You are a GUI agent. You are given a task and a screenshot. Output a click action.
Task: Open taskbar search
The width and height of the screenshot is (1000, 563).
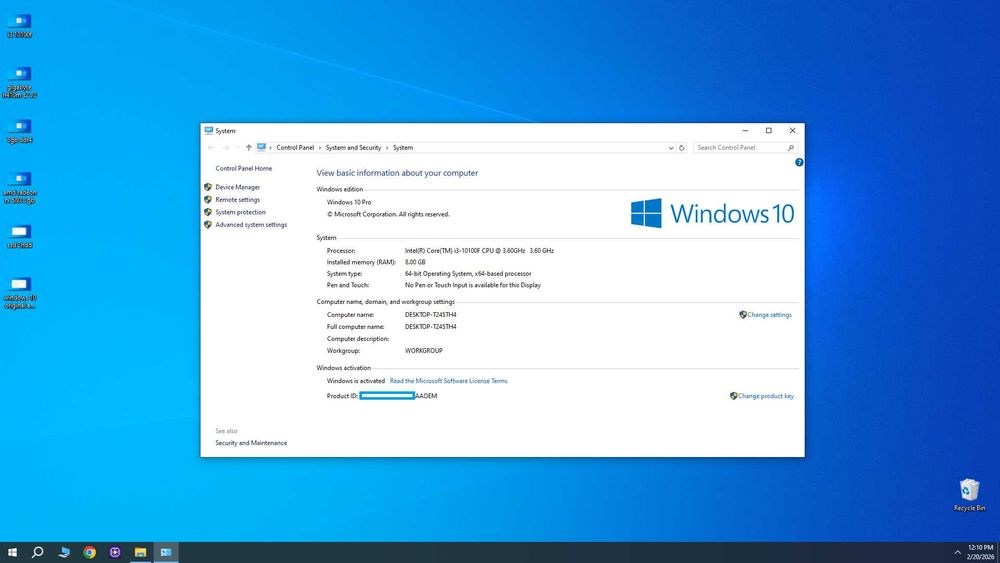click(38, 552)
